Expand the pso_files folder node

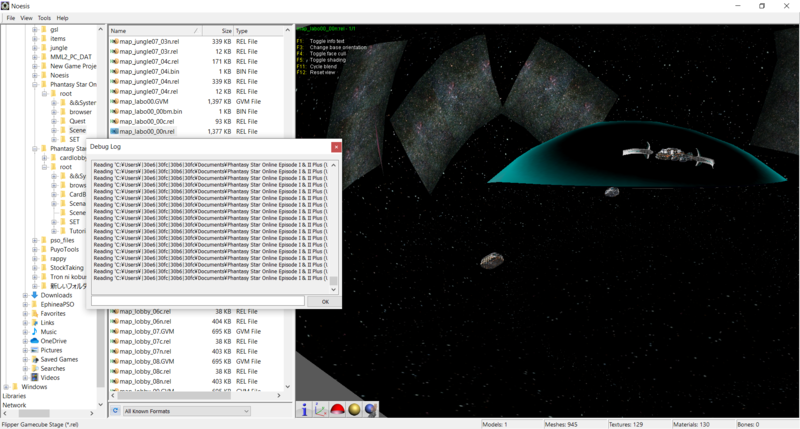click(x=35, y=240)
